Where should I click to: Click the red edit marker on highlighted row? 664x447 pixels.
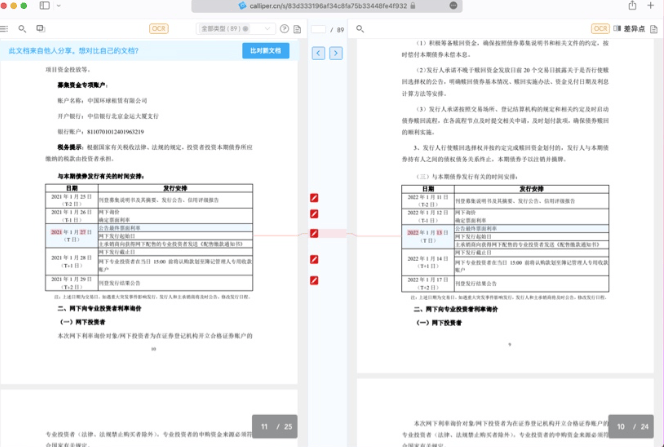pos(314,235)
